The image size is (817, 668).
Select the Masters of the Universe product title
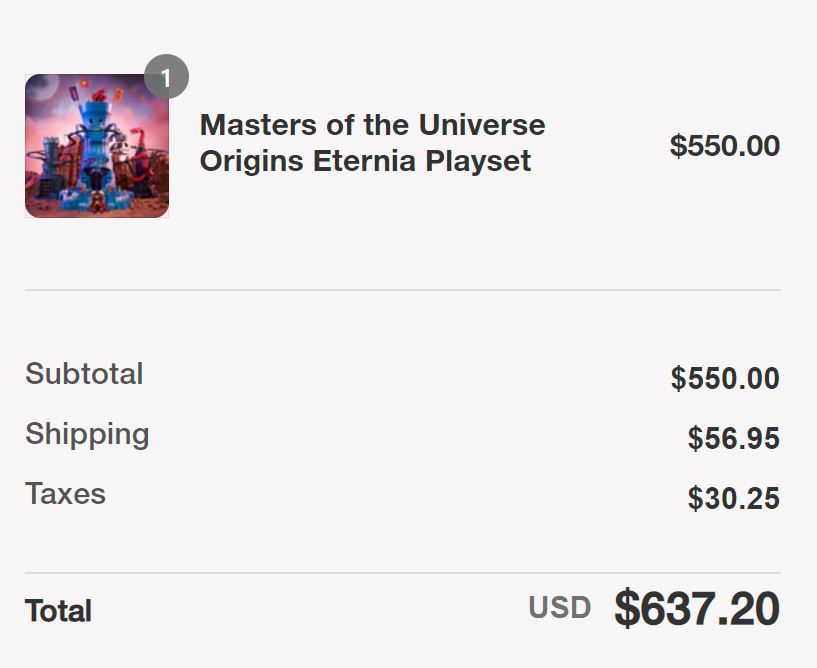tap(373, 142)
